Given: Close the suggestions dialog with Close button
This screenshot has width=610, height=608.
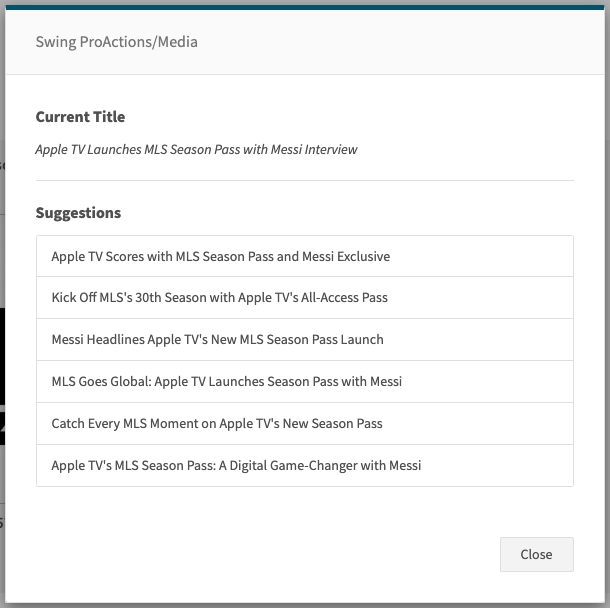Looking at the screenshot, I should (x=536, y=554).
